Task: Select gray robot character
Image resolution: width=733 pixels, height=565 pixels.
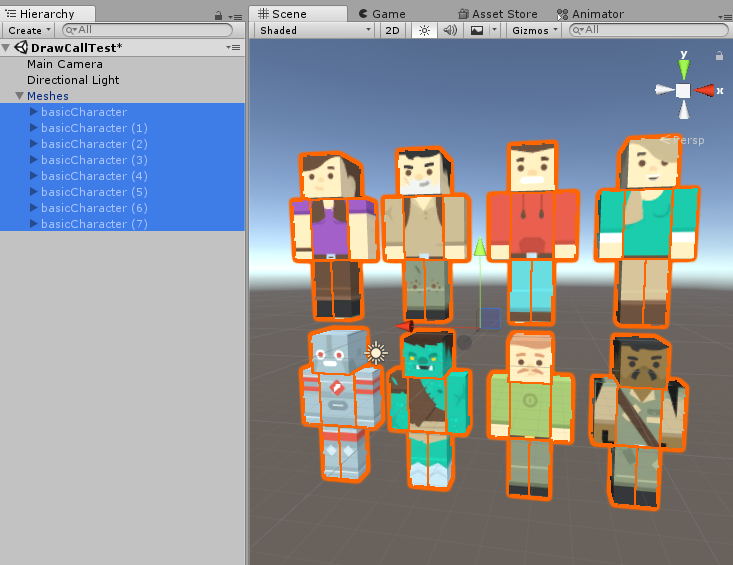Action: [340, 404]
